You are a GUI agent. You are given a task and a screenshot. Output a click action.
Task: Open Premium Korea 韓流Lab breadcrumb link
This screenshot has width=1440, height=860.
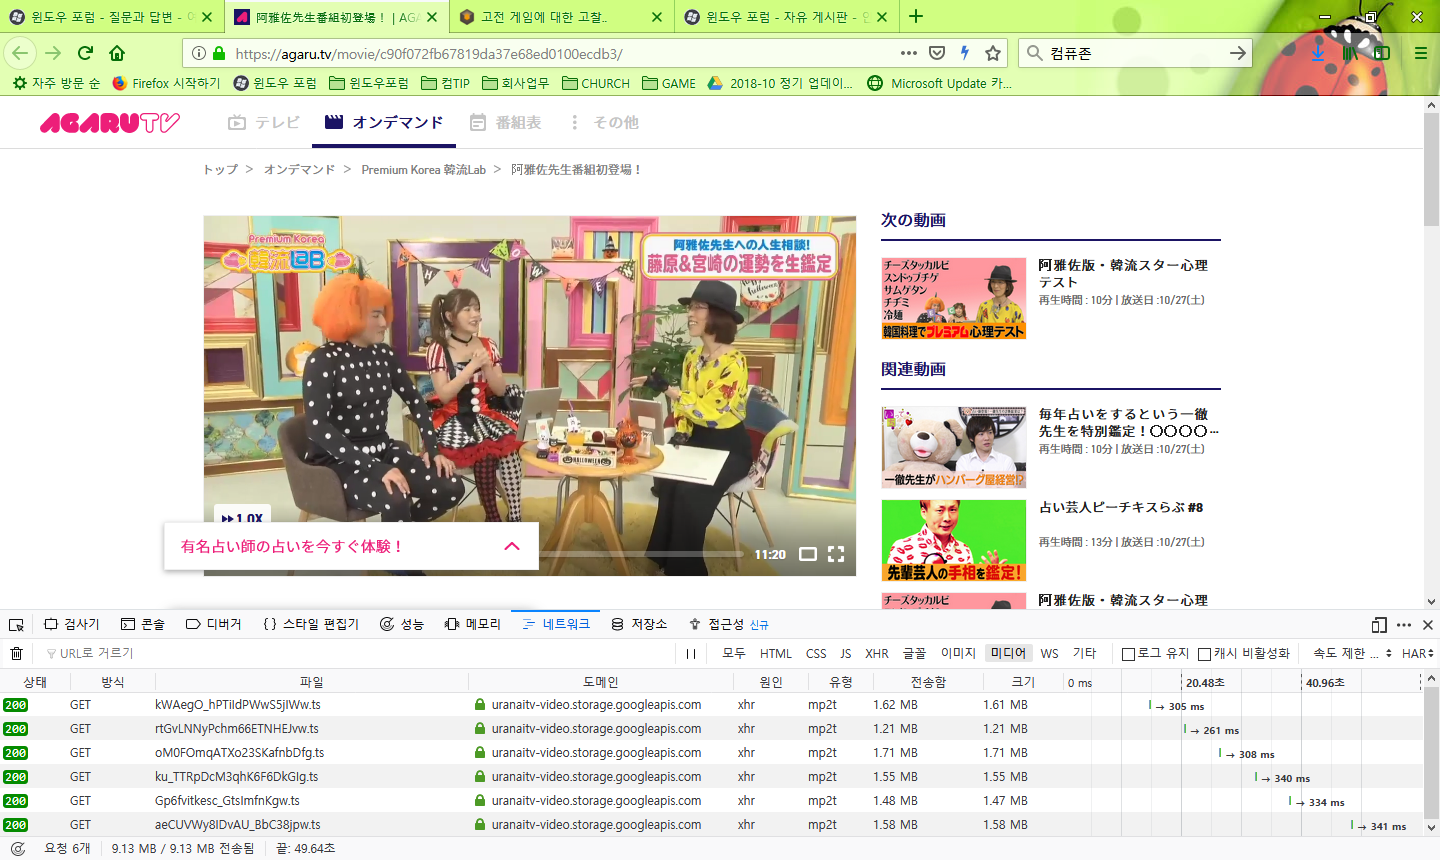[x=424, y=170]
